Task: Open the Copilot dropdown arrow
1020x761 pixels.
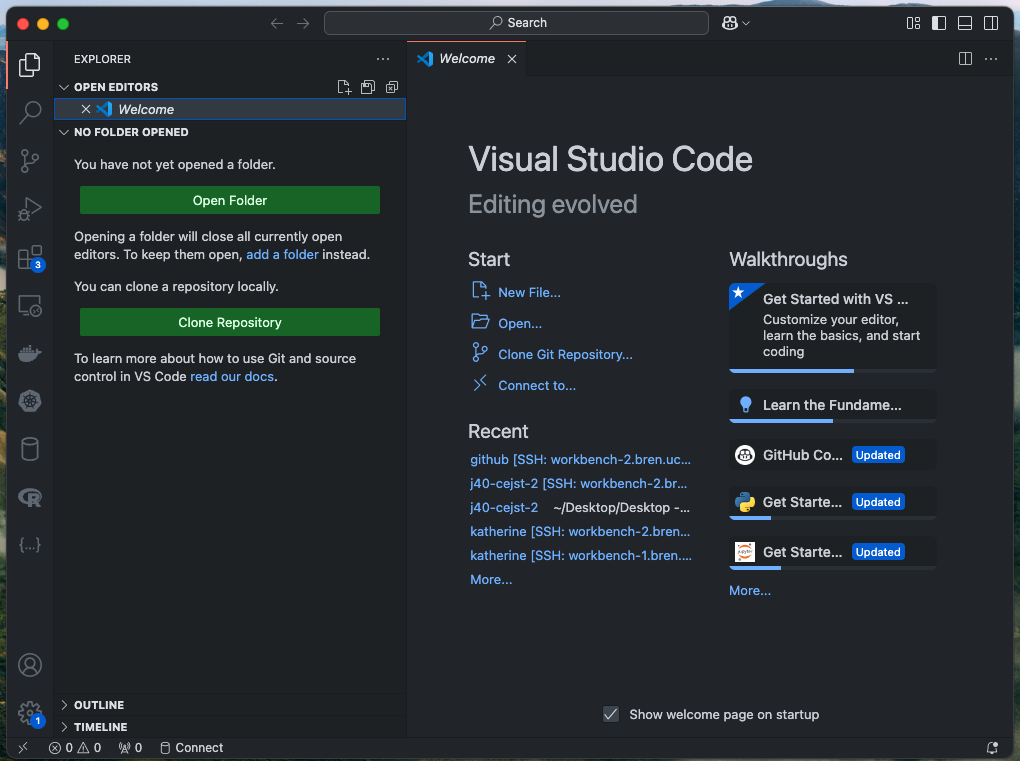Action: [x=746, y=23]
